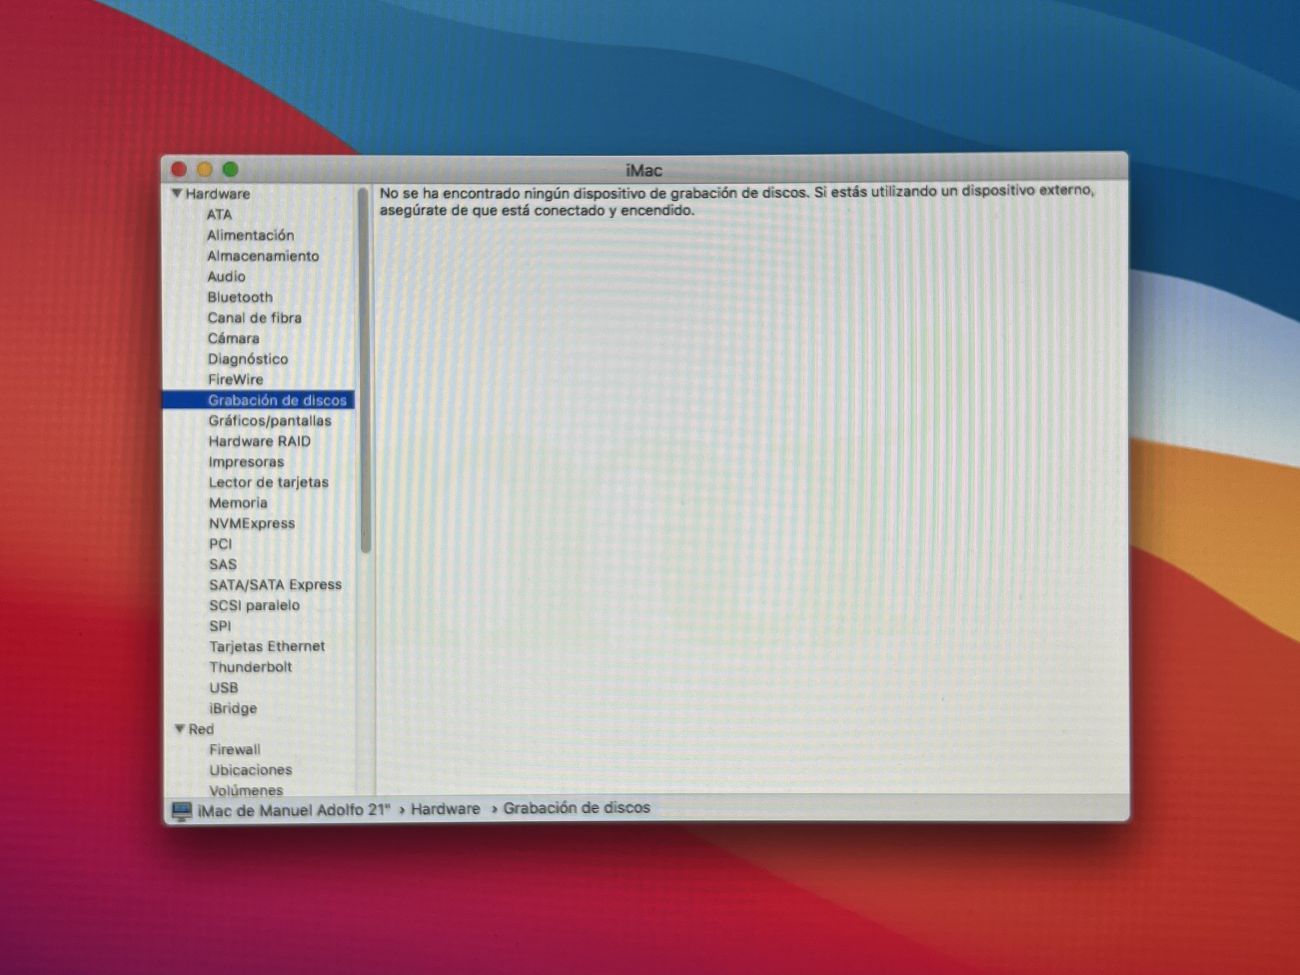The image size is (1300, 975).
Task: Select Hardware RAID entry
Action: 260,441
